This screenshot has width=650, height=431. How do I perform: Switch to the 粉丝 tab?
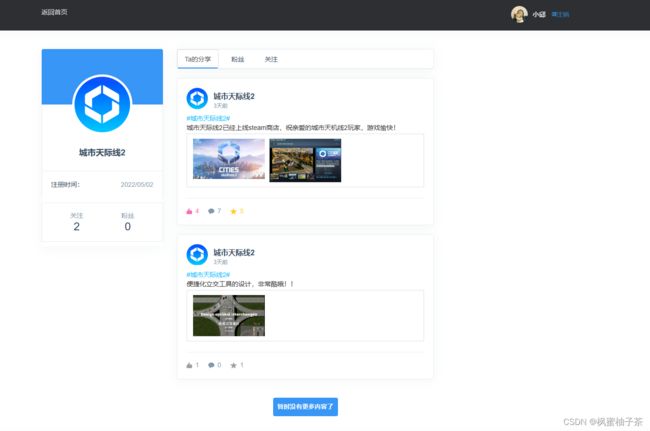tap(238, 59)
